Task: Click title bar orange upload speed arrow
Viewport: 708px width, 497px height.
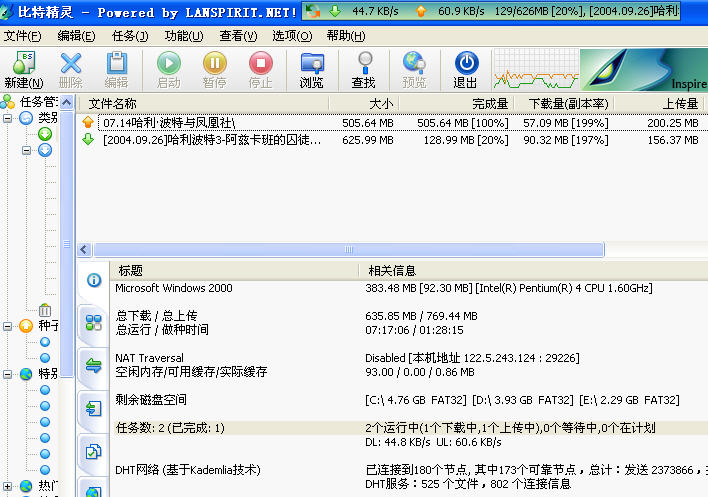Action: coord(421,11)
